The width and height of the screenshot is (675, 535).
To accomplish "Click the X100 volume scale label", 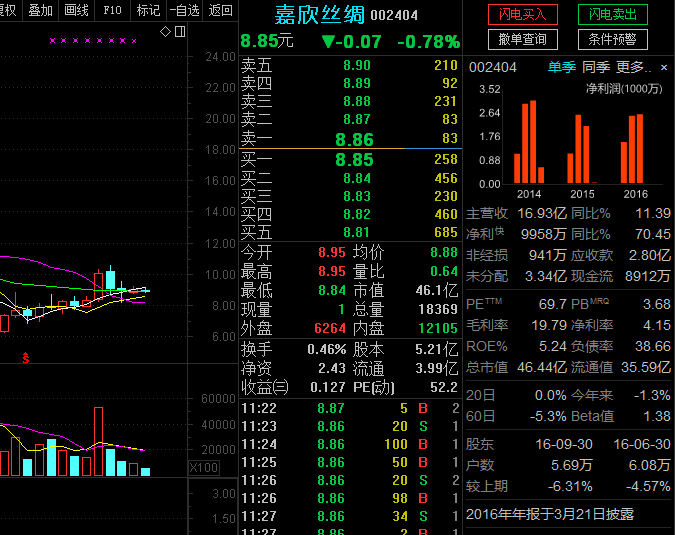I will pos(204,467).
